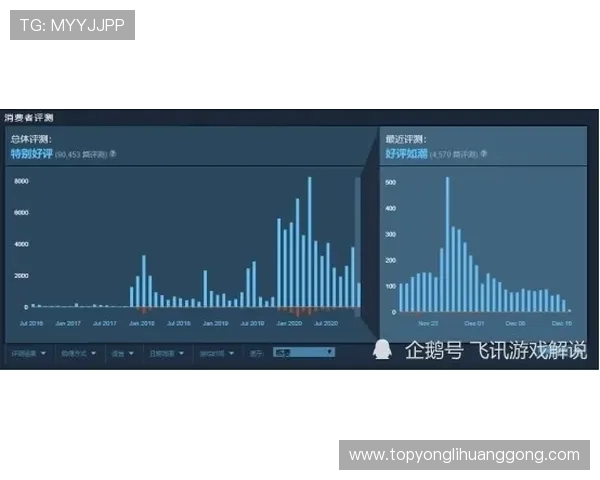Image resolution: width=600 pixels, height=480 pixels.
Task: Select the 最近评测 recent reviews label
Action: (406, 139)
